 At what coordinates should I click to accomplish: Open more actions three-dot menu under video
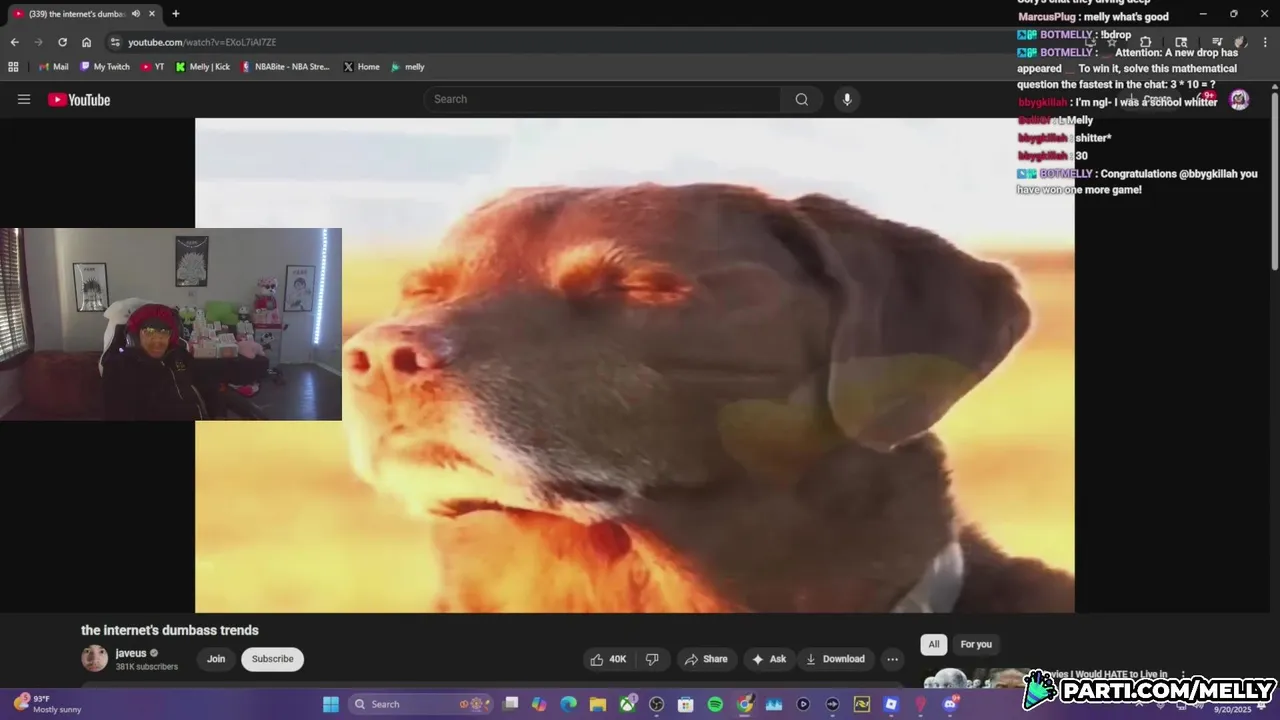892,659
